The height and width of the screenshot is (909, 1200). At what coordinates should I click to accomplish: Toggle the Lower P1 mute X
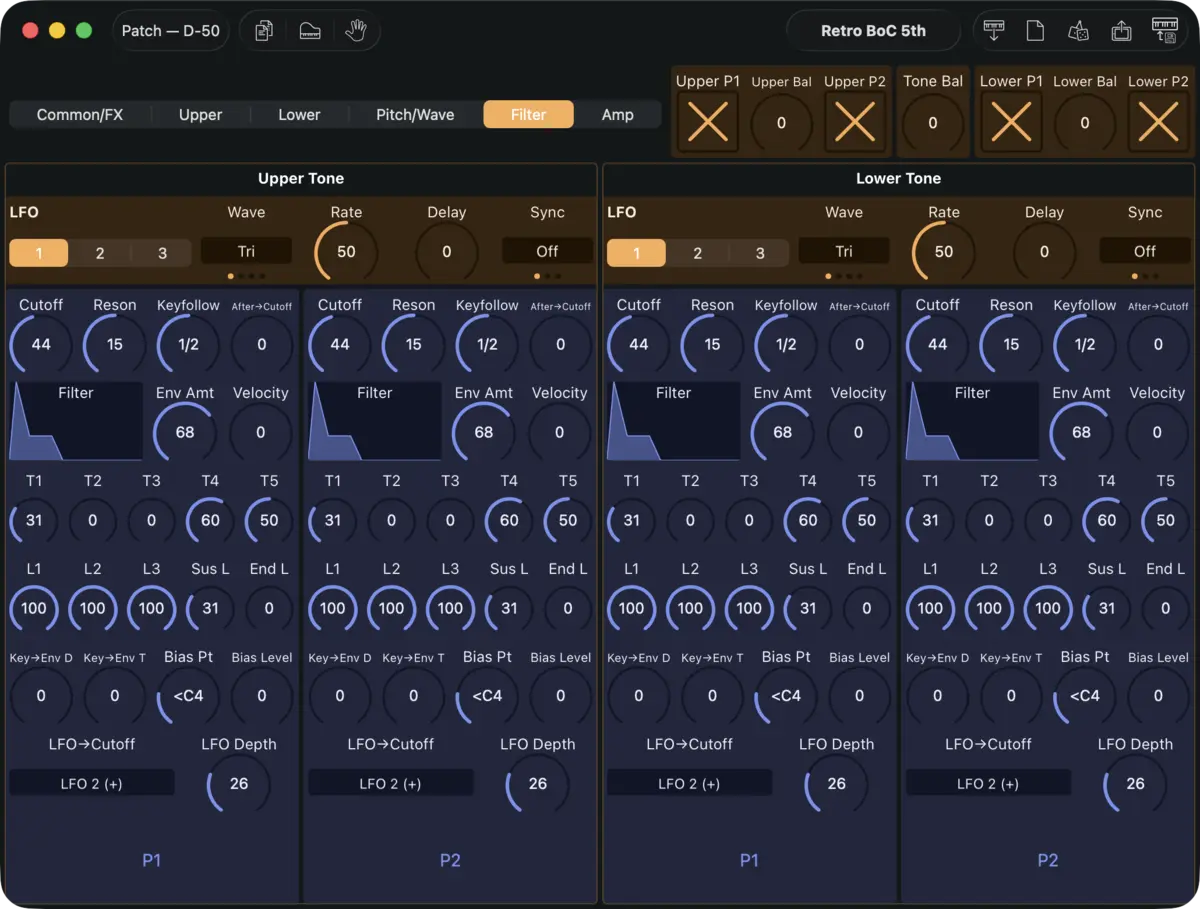[1011, 122]
